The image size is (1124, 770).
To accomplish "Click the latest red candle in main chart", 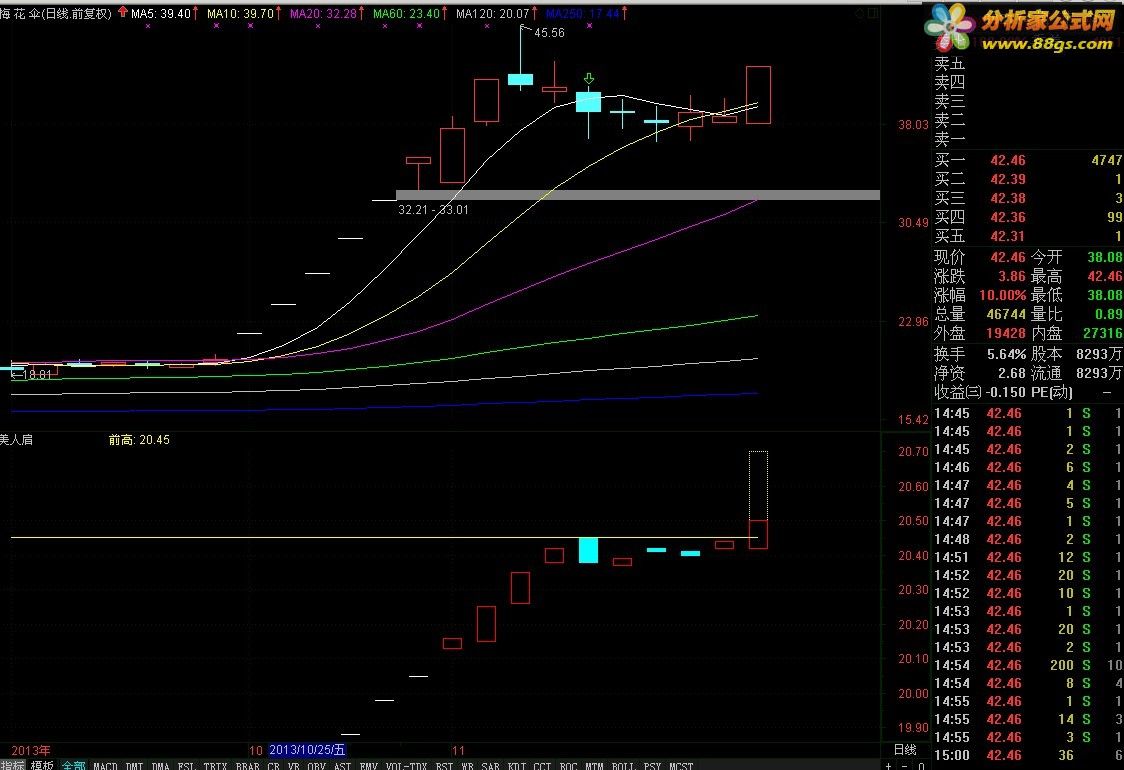I will [x=758, y=95].
